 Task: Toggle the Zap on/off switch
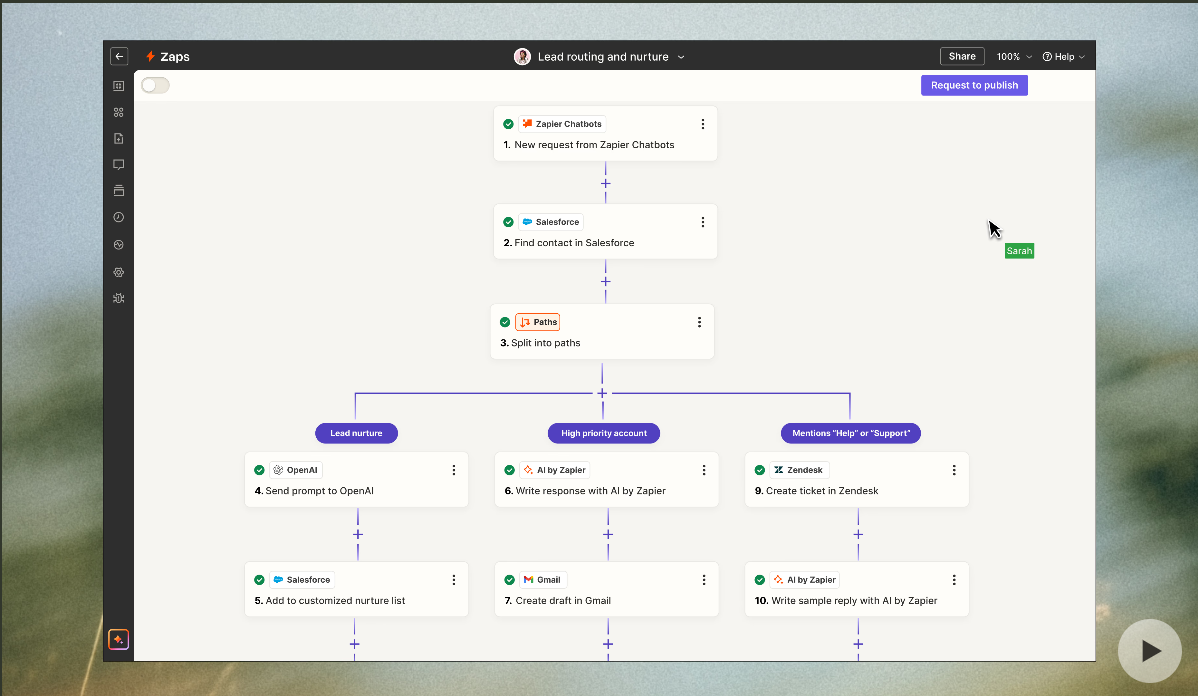[x=155, y=86]
